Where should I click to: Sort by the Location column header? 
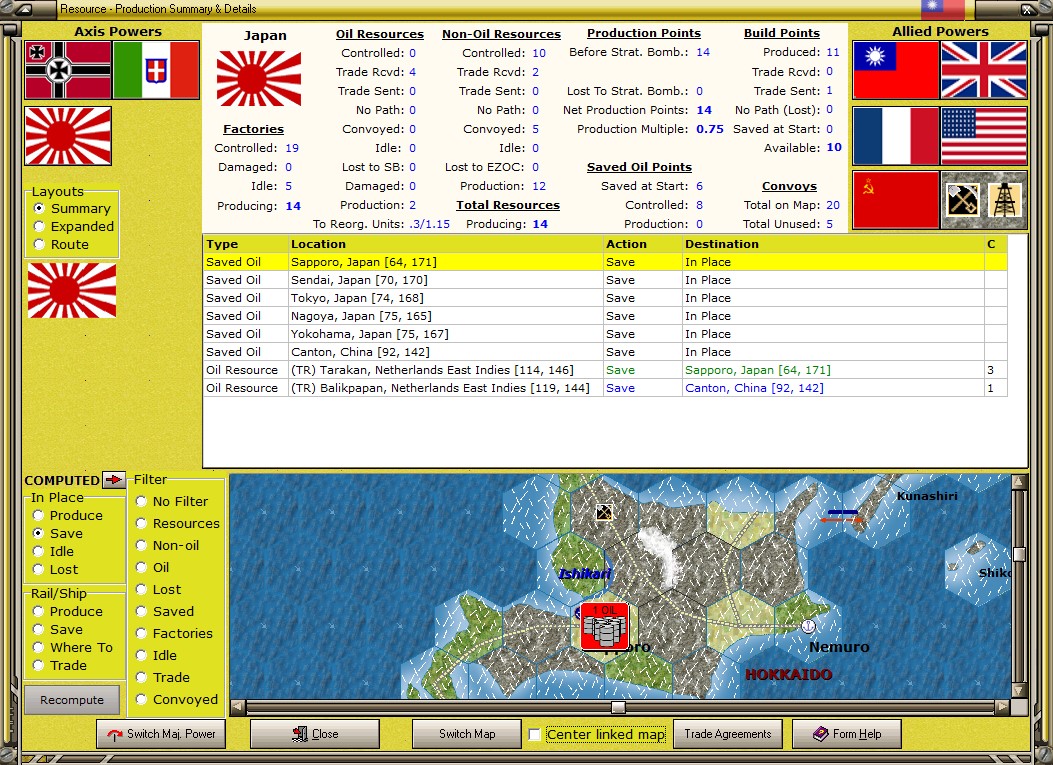coord(446,244)
